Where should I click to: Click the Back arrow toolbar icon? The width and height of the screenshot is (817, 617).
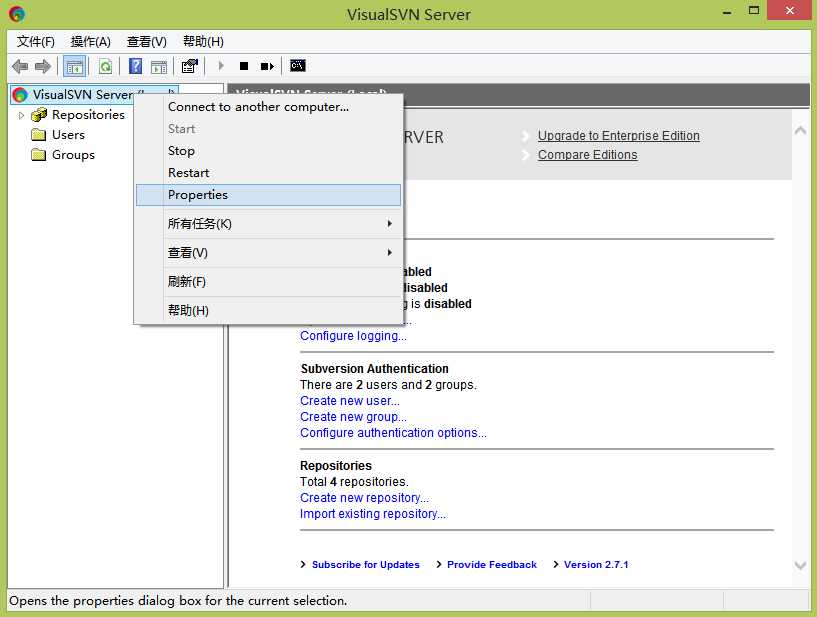coord(20,66)
